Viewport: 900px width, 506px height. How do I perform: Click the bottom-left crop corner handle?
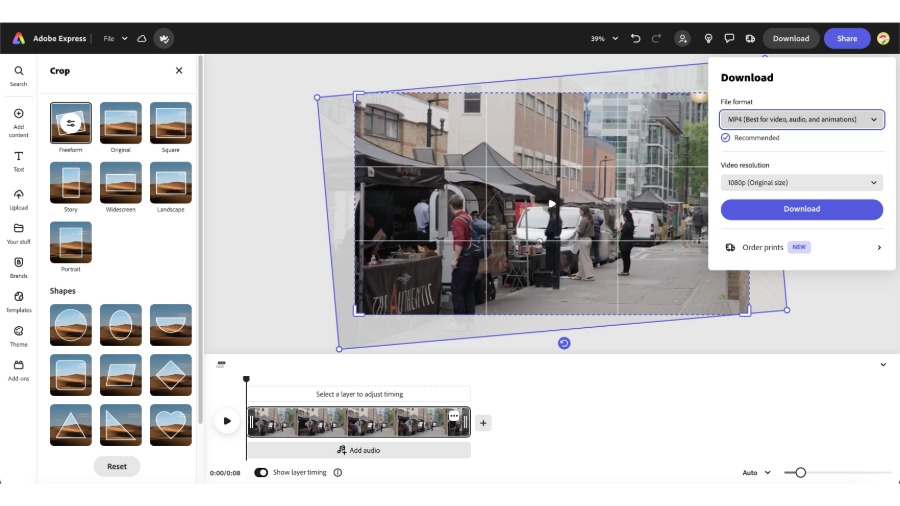(x=359, y=310)
